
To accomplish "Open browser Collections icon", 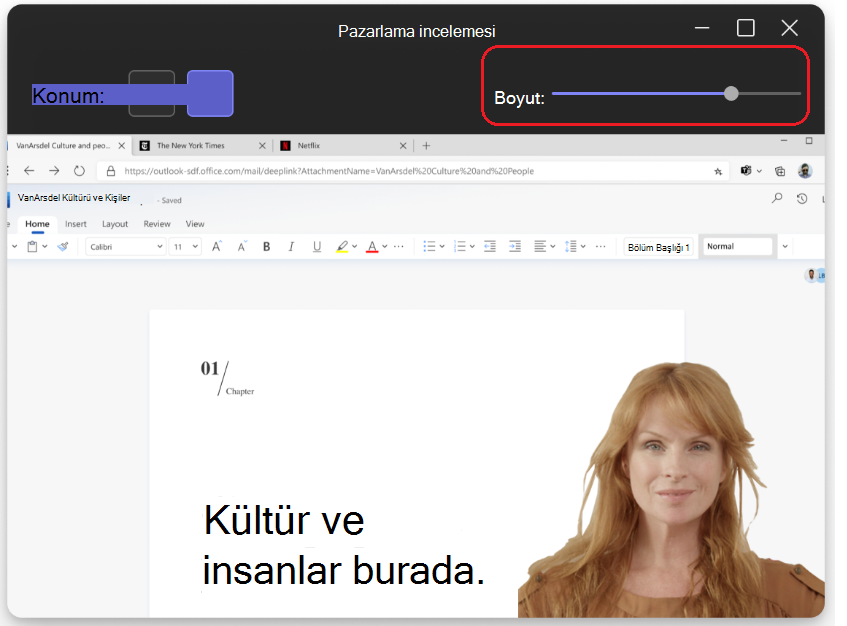I will click(780, 171).
